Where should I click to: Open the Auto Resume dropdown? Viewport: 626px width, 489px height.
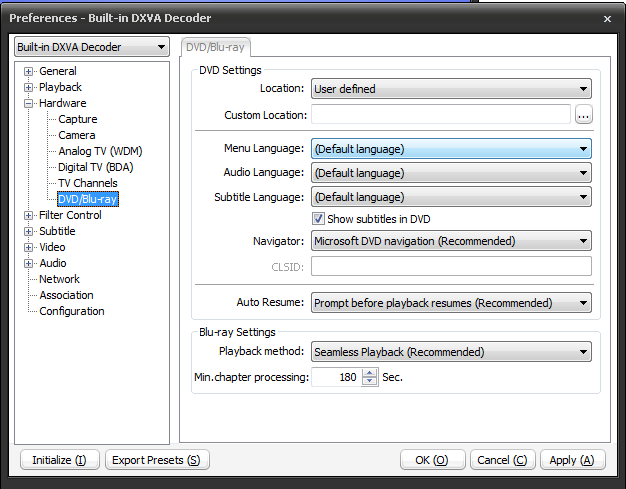click(450, 303)
